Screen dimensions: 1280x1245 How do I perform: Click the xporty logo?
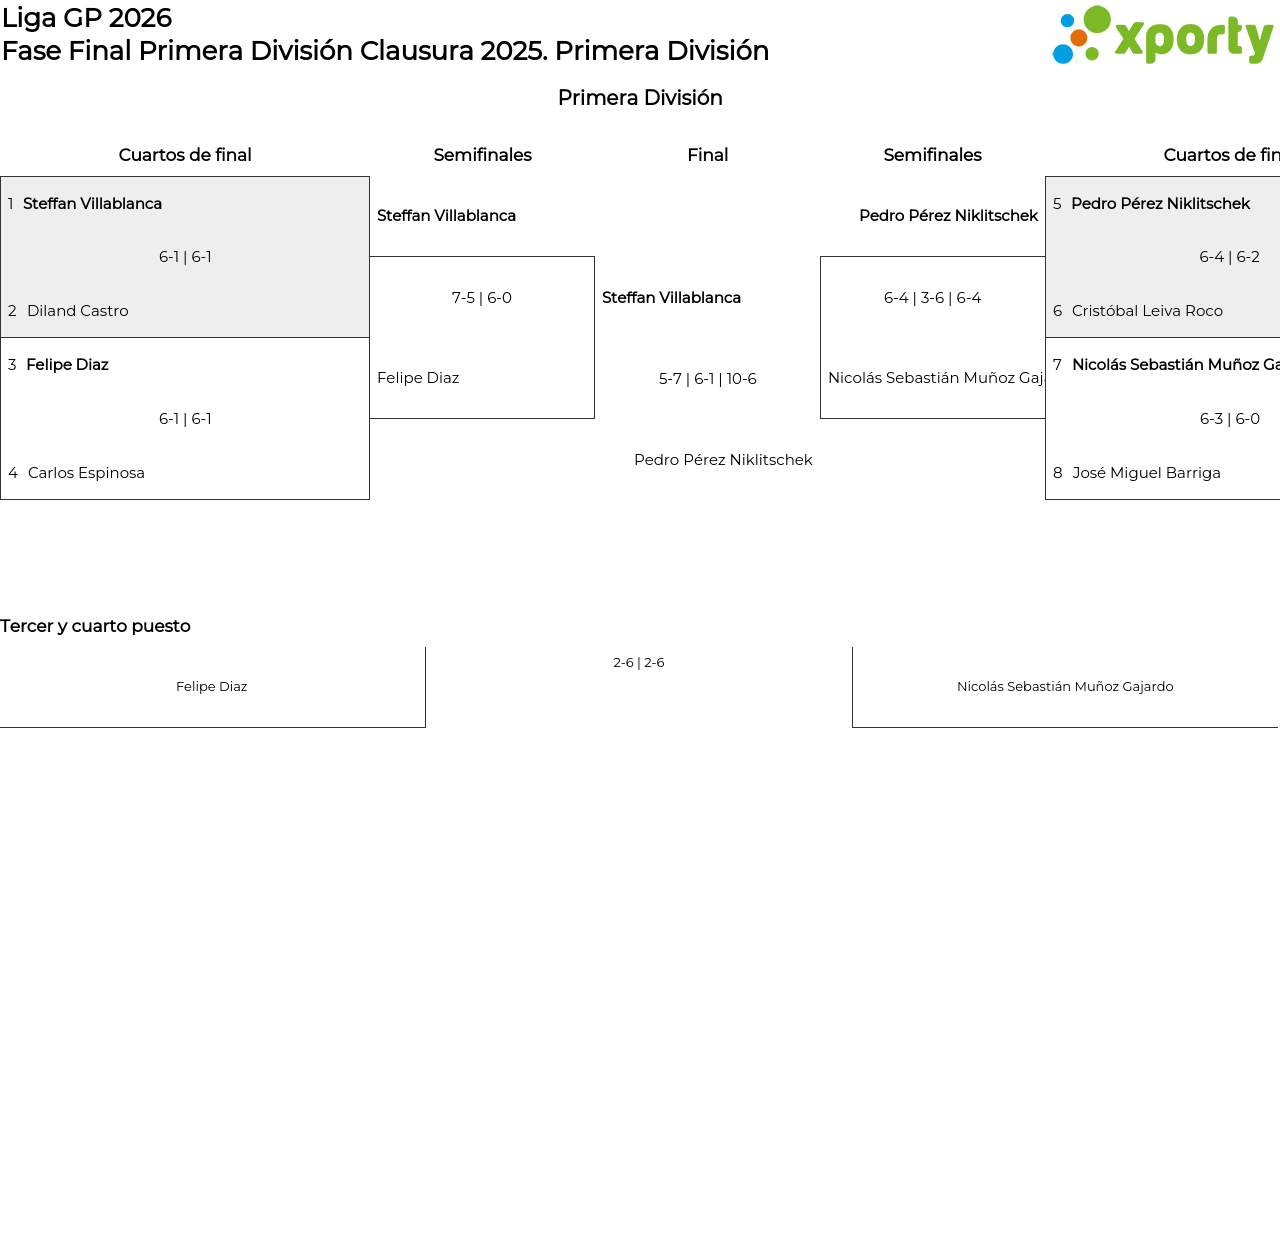click(x=1162, y=36)
